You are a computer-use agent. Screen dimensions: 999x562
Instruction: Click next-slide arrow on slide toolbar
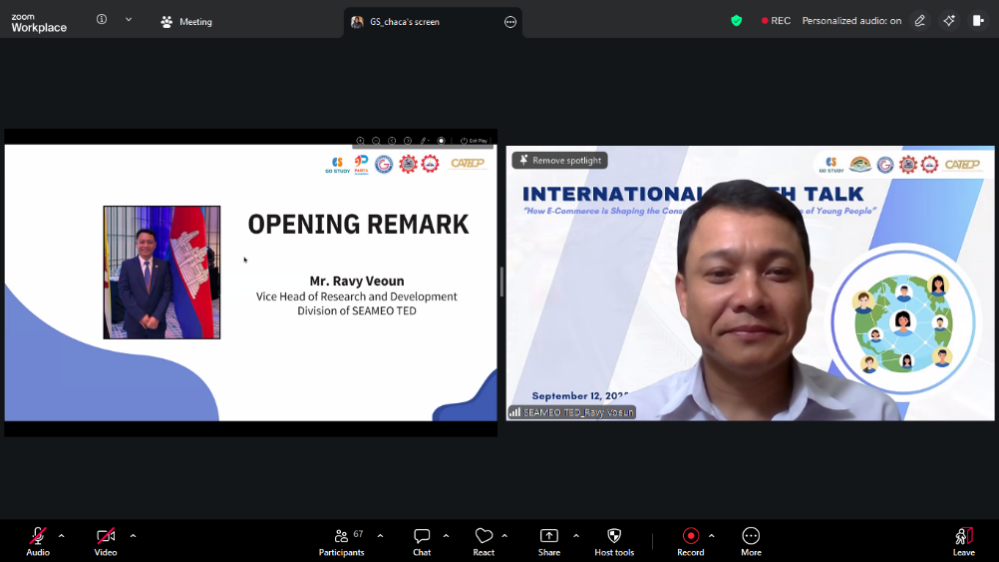(x=408, y=141)
